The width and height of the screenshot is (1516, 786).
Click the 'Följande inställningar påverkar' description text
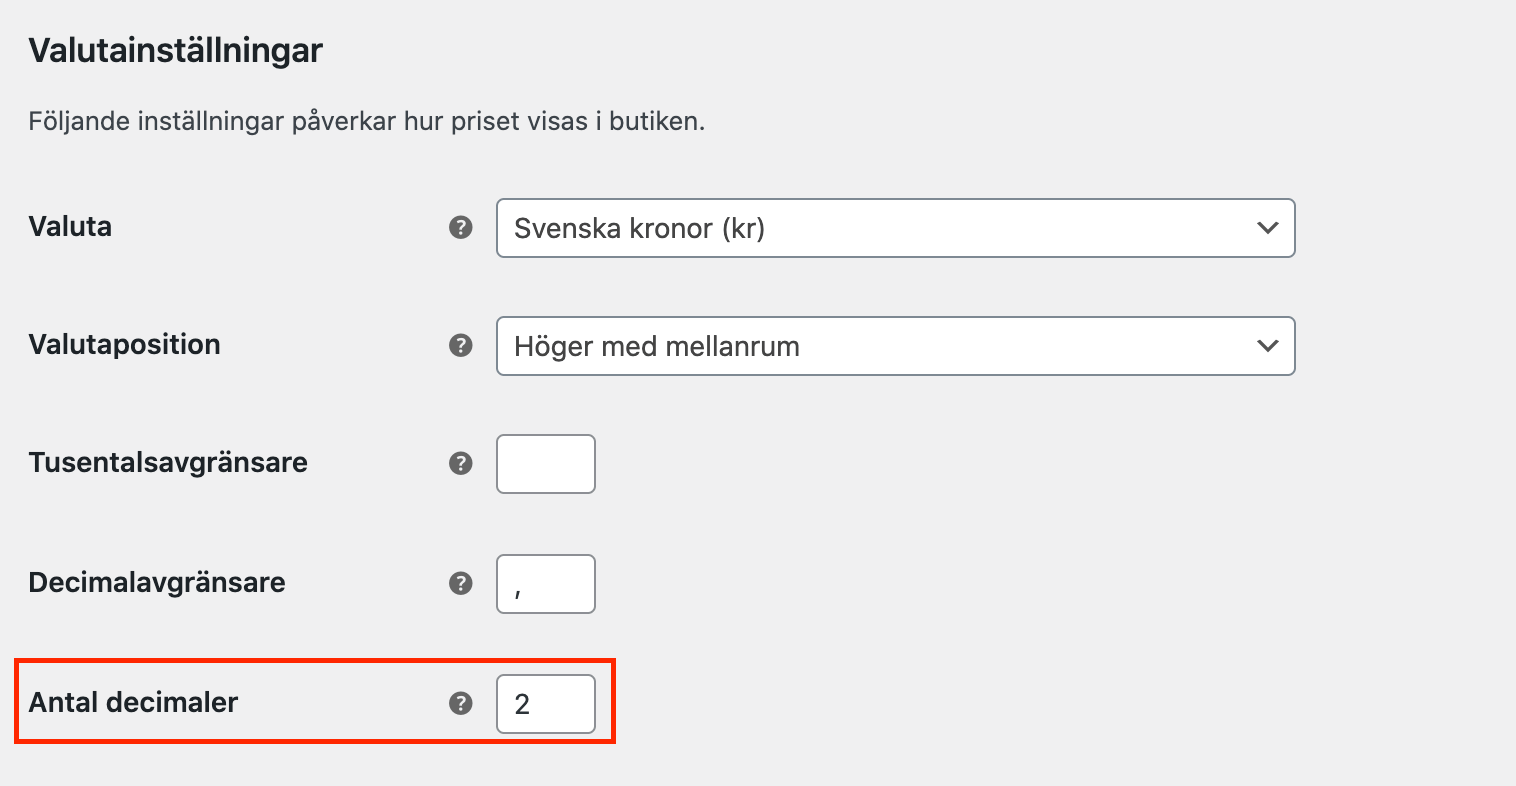pos(366,122)
